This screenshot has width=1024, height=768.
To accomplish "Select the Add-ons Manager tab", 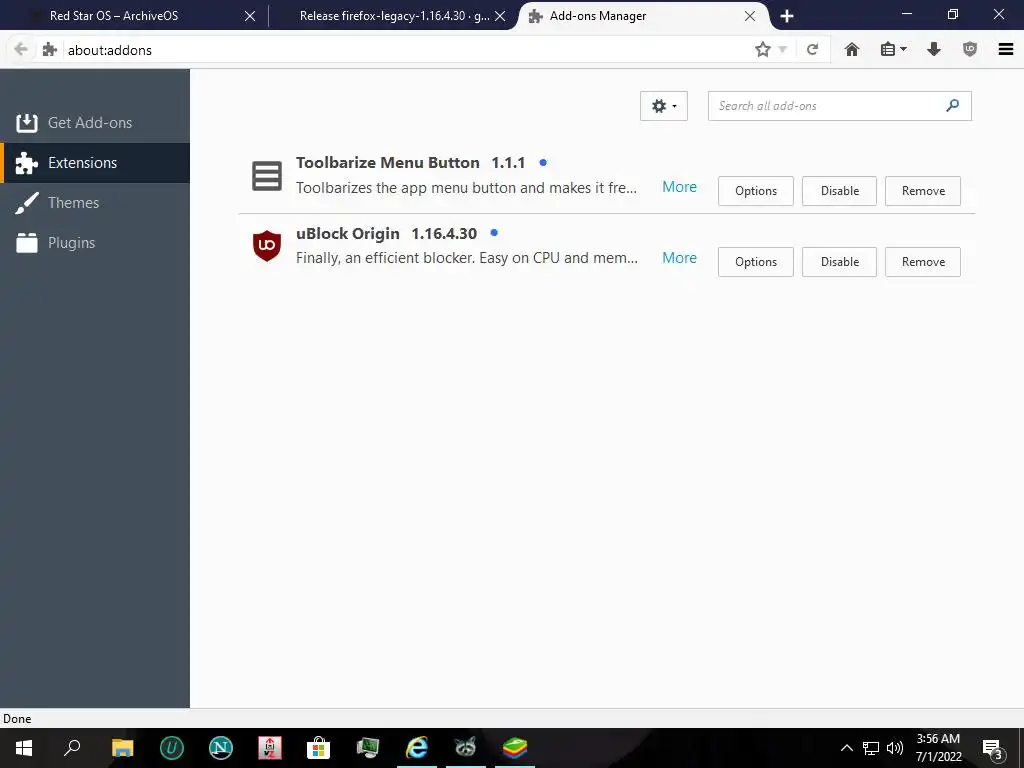I will 643,16.
